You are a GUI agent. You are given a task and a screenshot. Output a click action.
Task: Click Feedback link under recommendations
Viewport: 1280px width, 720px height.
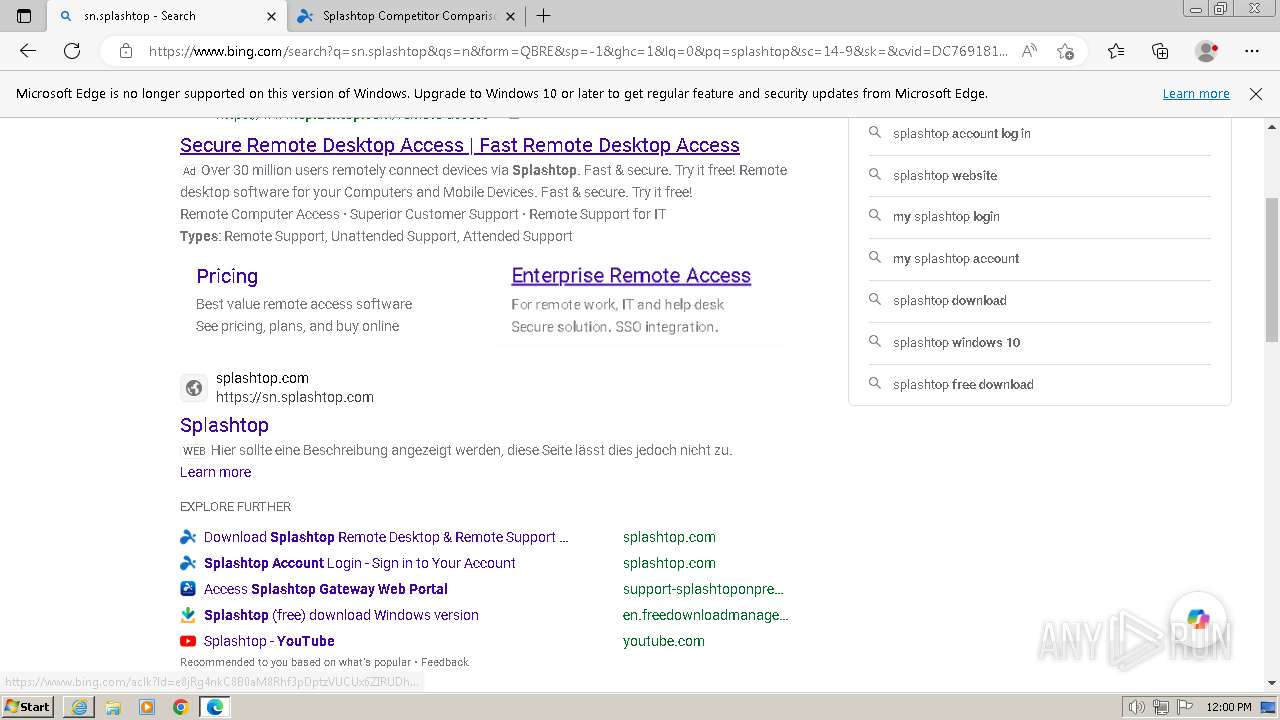[x=445, y=662]
